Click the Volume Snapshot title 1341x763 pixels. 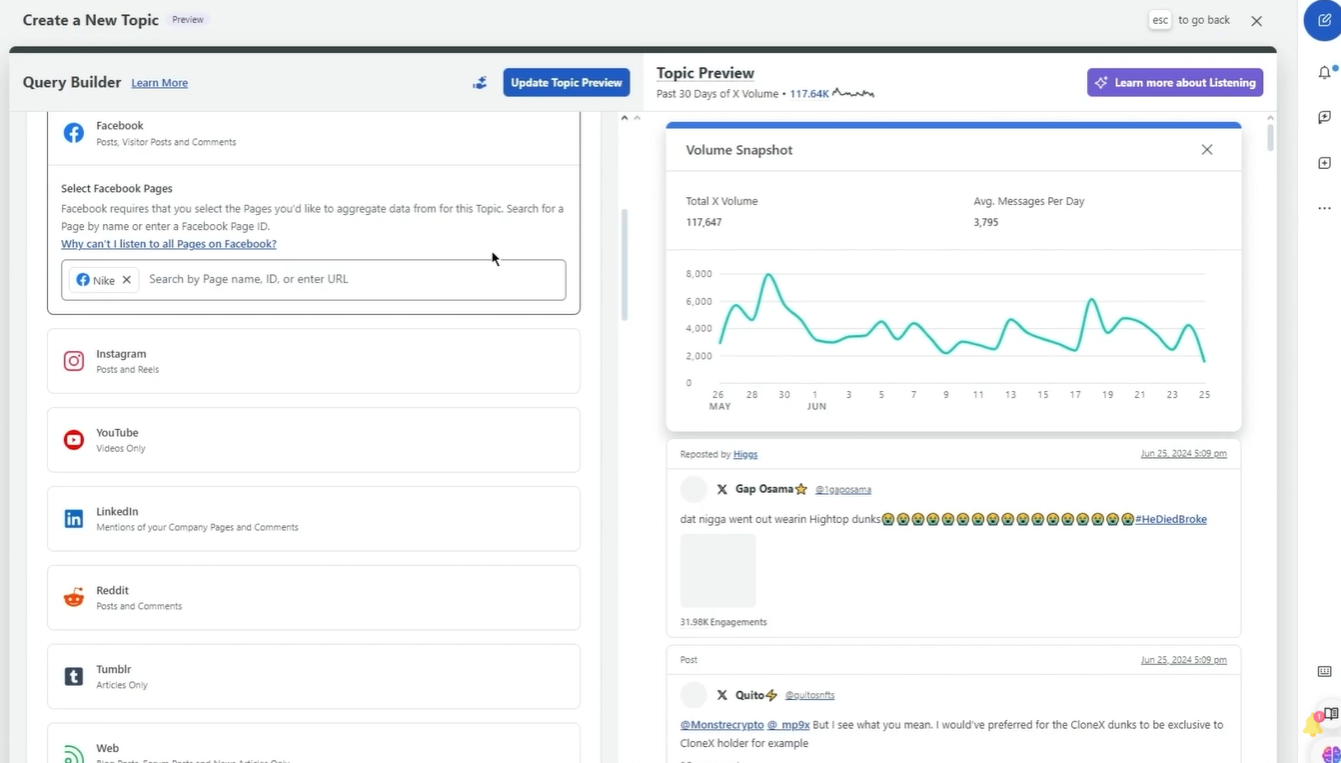pyautogui.click(x=739, y=150)
